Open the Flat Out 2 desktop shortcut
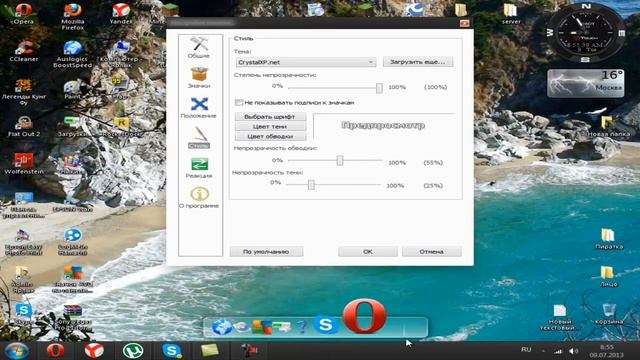Image resolution: width=640 pixels, height=360 pixels. (24, 126)
